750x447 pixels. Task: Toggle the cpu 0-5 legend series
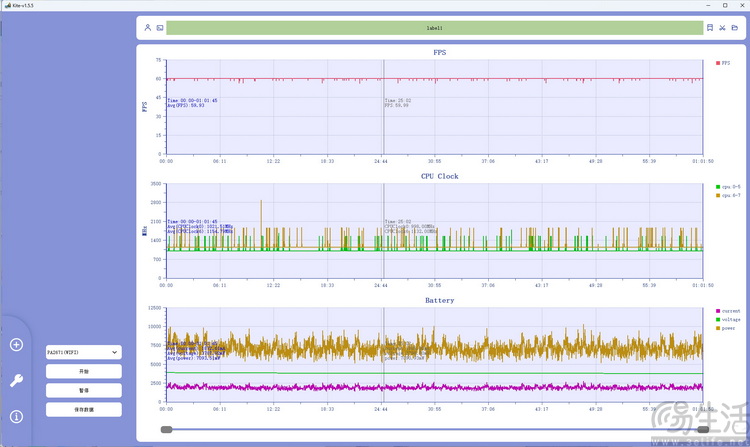click(x=727, y=187)
